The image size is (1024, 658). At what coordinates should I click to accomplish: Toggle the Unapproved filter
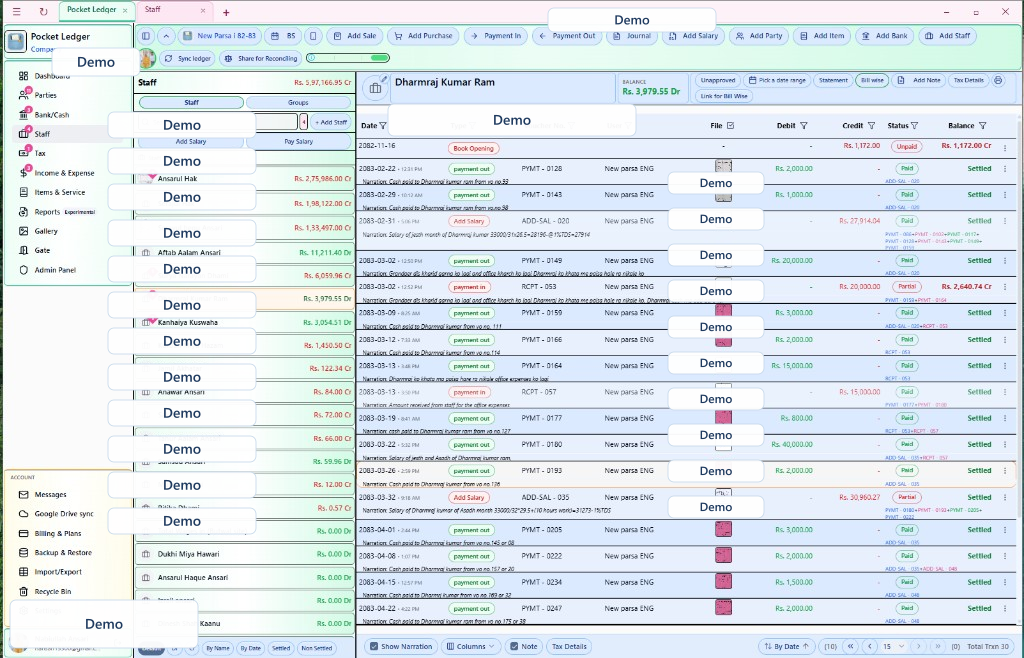tap(718, 80)
